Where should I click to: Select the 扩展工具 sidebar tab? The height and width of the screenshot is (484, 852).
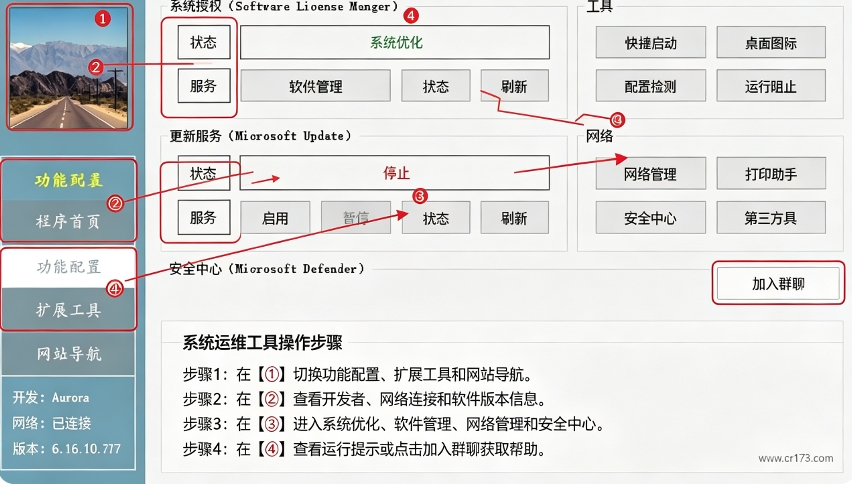[68, 310]
